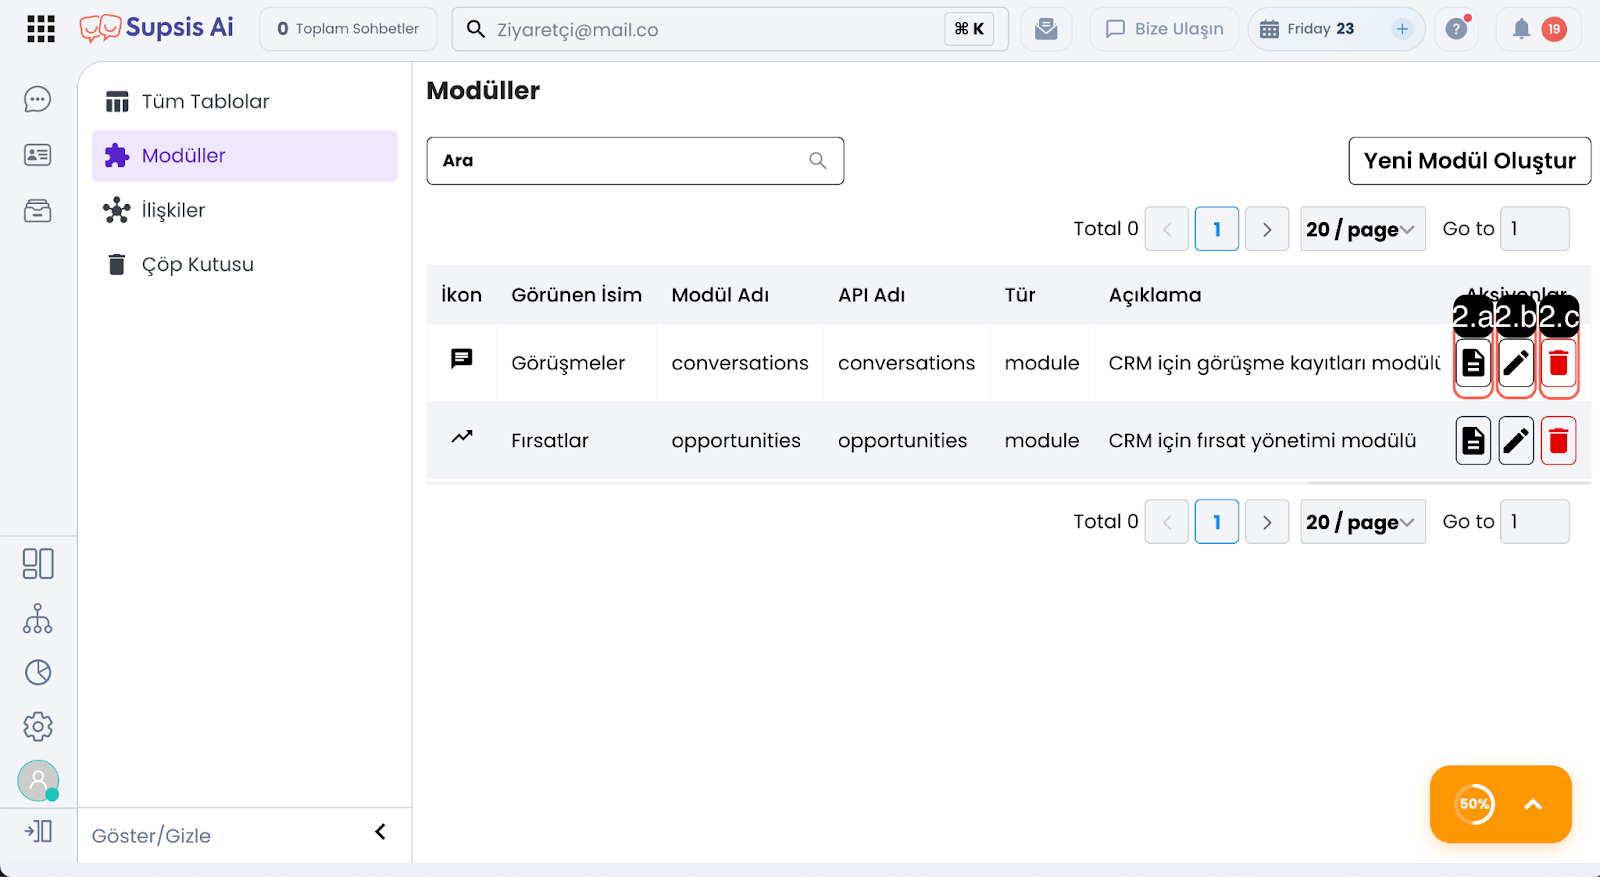Viewport: 1600px width, 877px height.
Task: Edit the Görüşmeler module with pencil icon
Action: coord(1516,363)
